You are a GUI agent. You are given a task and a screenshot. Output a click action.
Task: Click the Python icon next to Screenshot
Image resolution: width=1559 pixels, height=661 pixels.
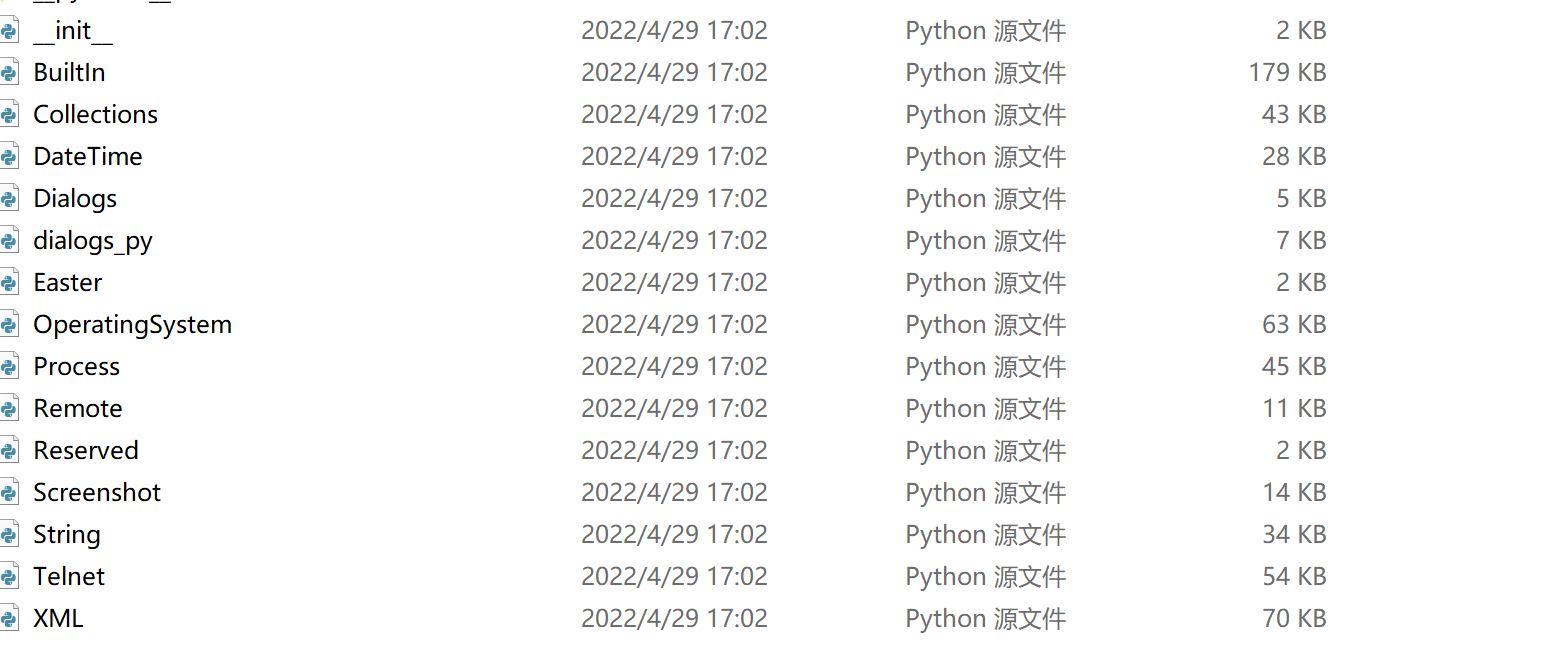9,493
